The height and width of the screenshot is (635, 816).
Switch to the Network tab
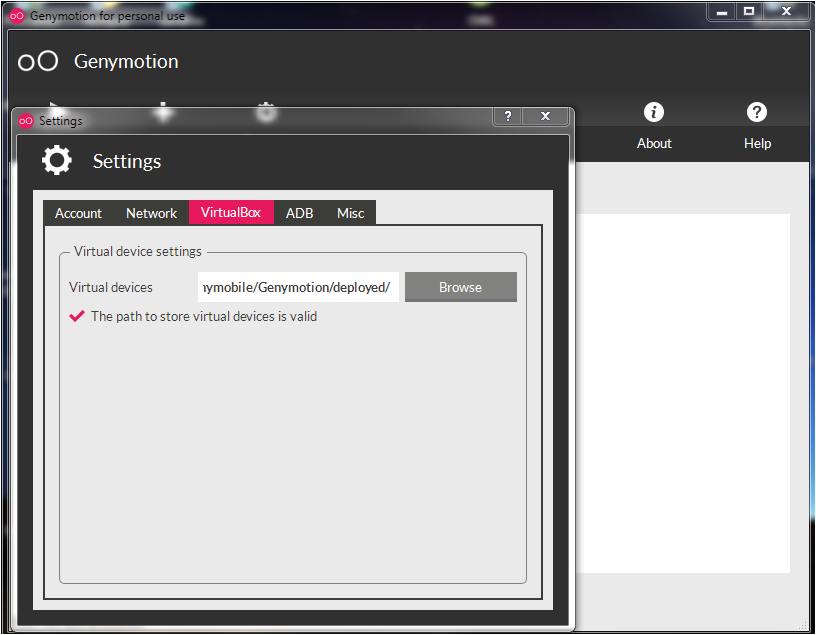point(151,213)
